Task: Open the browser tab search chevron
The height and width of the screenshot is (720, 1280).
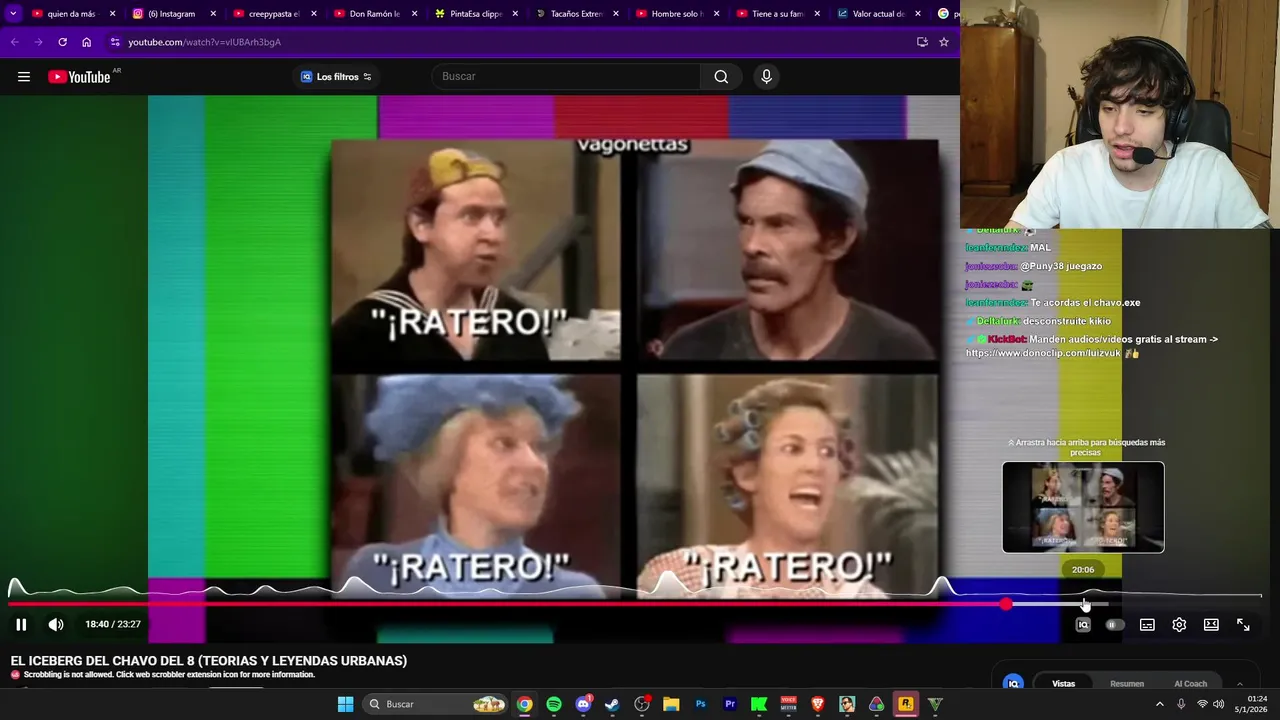Action: [x=13, y=14]
